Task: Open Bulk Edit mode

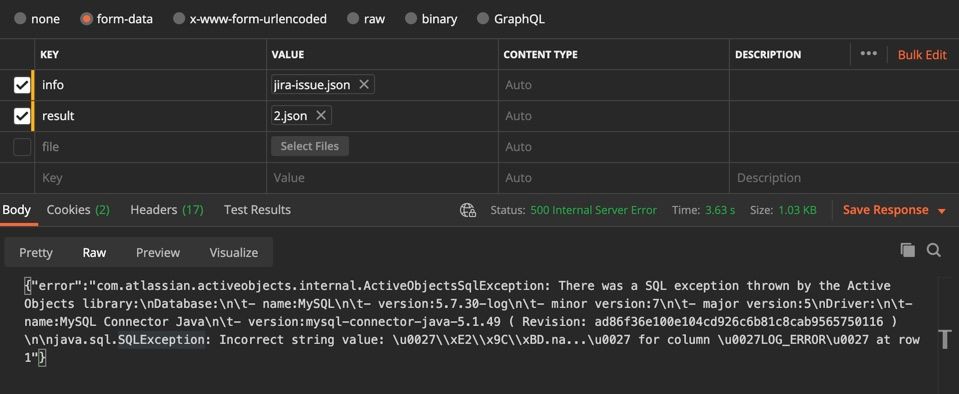Action: pyautogui.click(x=922, y=54)
